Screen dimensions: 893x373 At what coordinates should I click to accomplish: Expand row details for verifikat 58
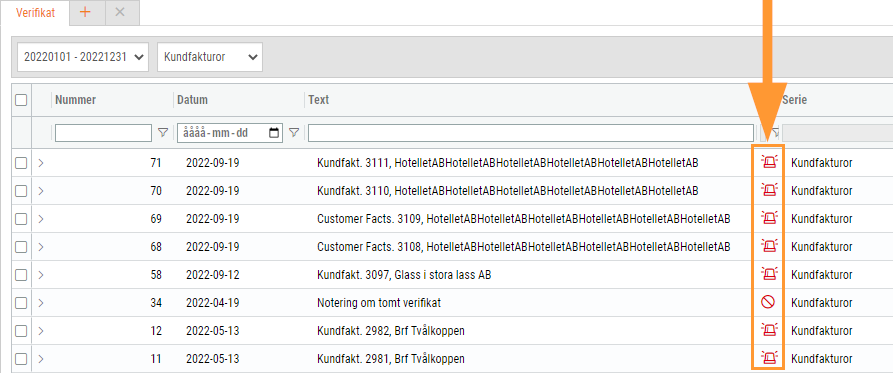click(40, 275)
